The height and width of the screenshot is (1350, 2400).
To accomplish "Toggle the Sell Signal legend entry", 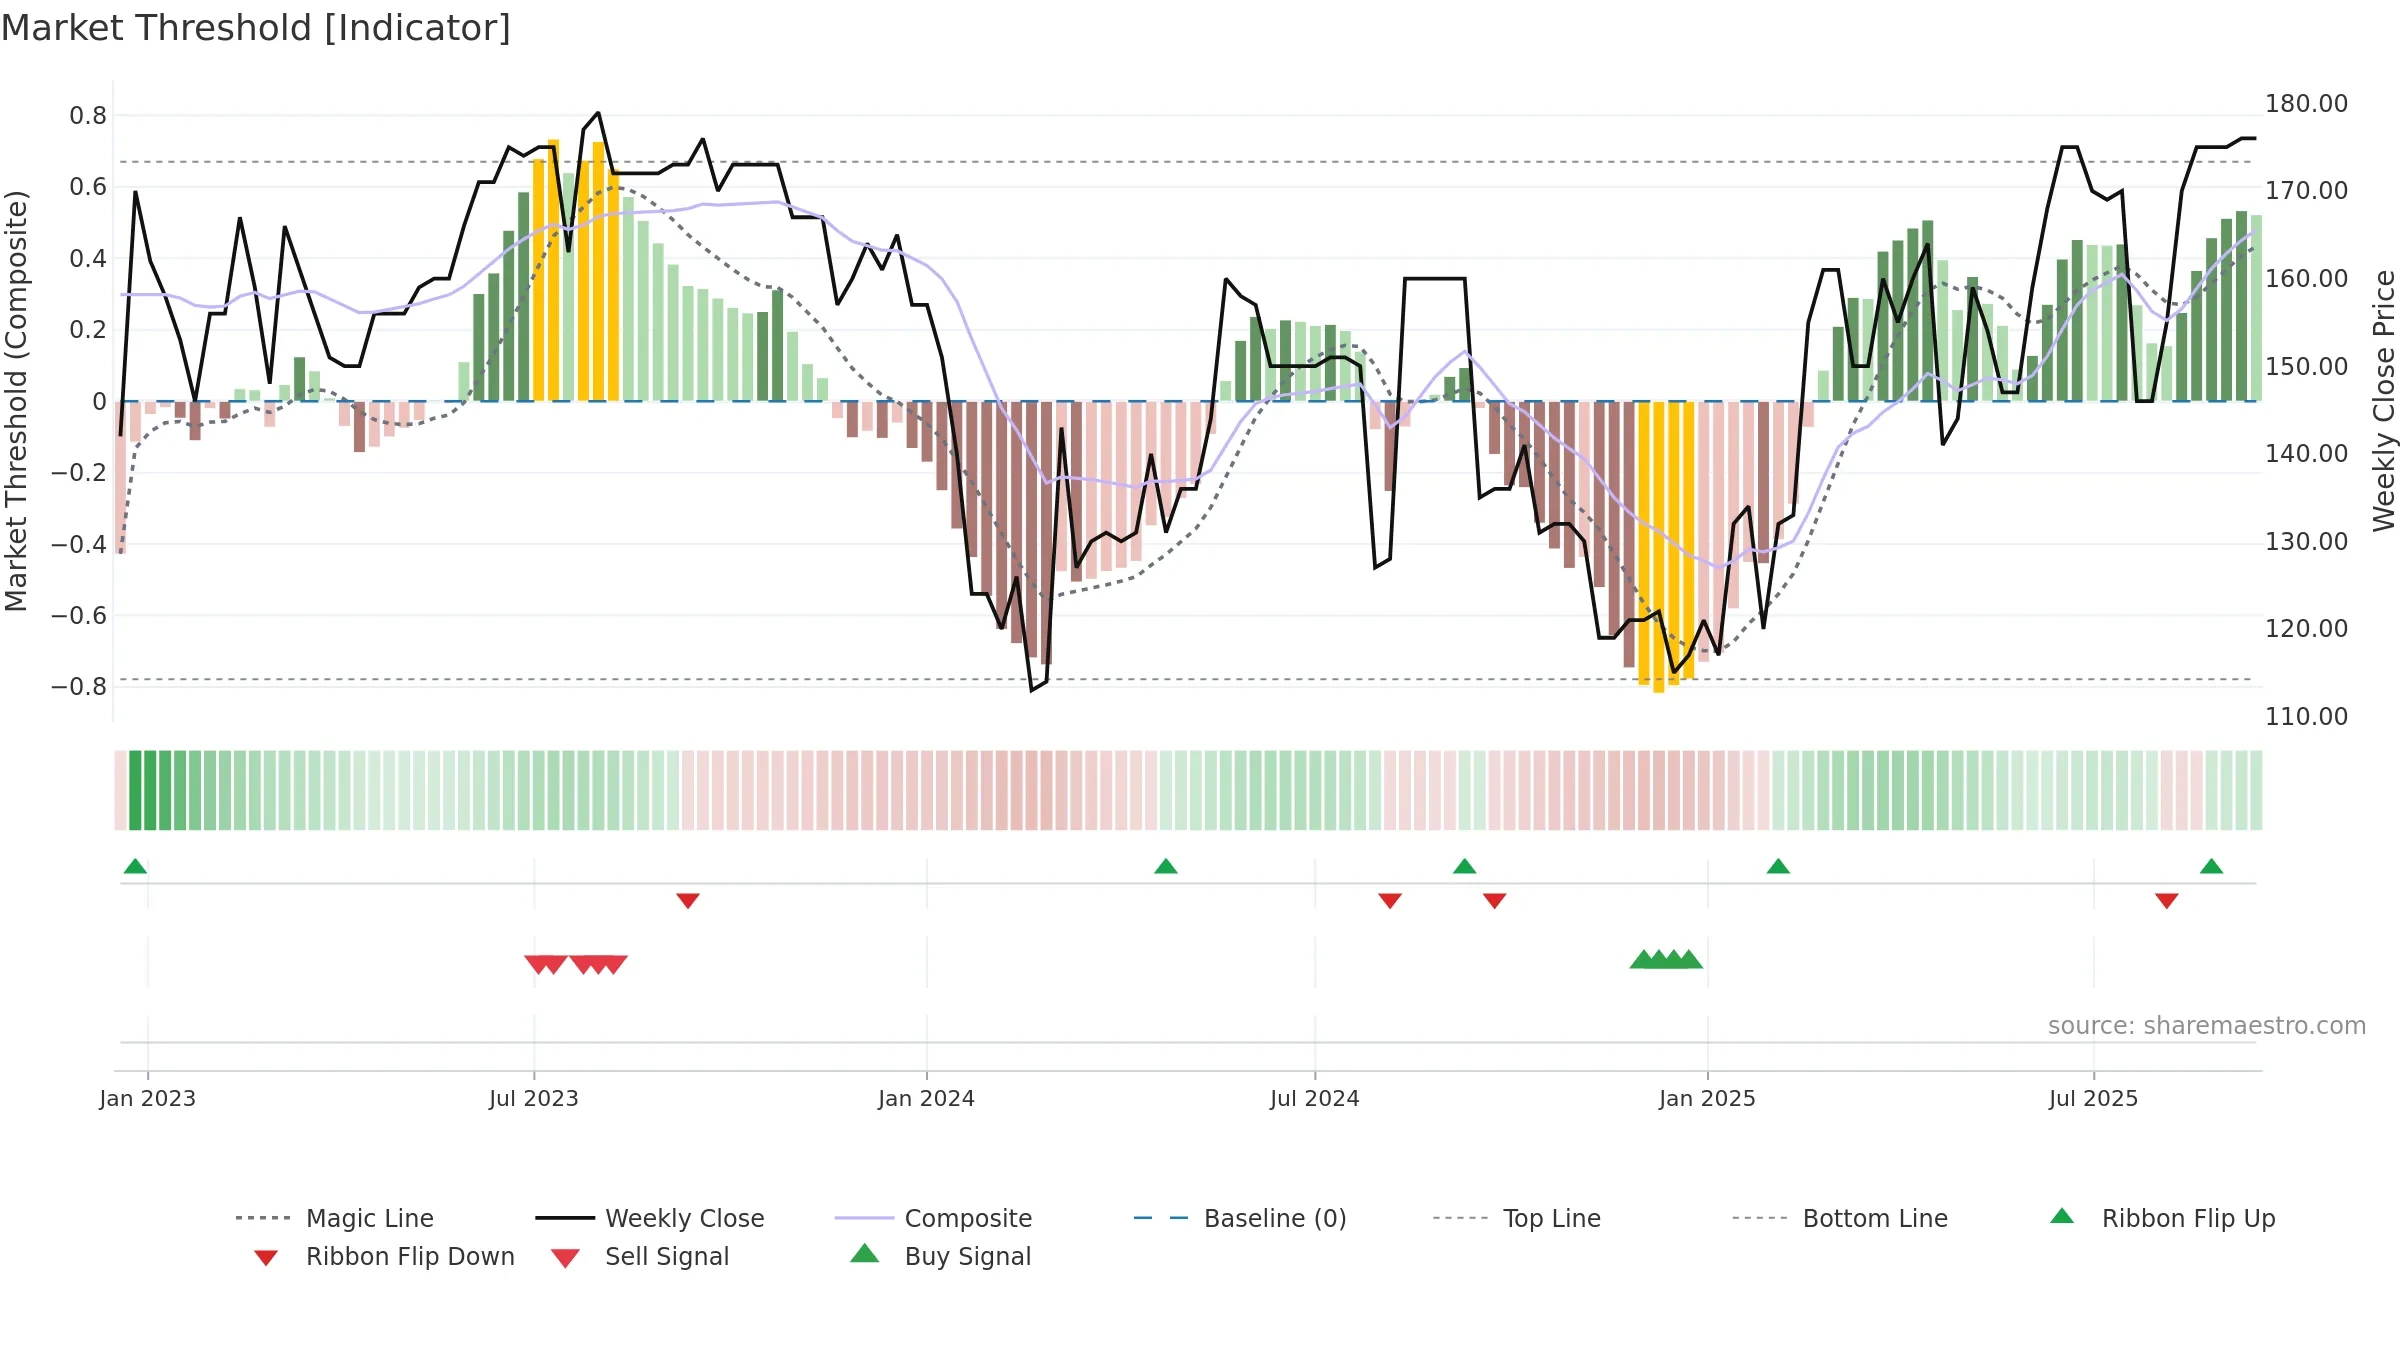I will 640,1256.
